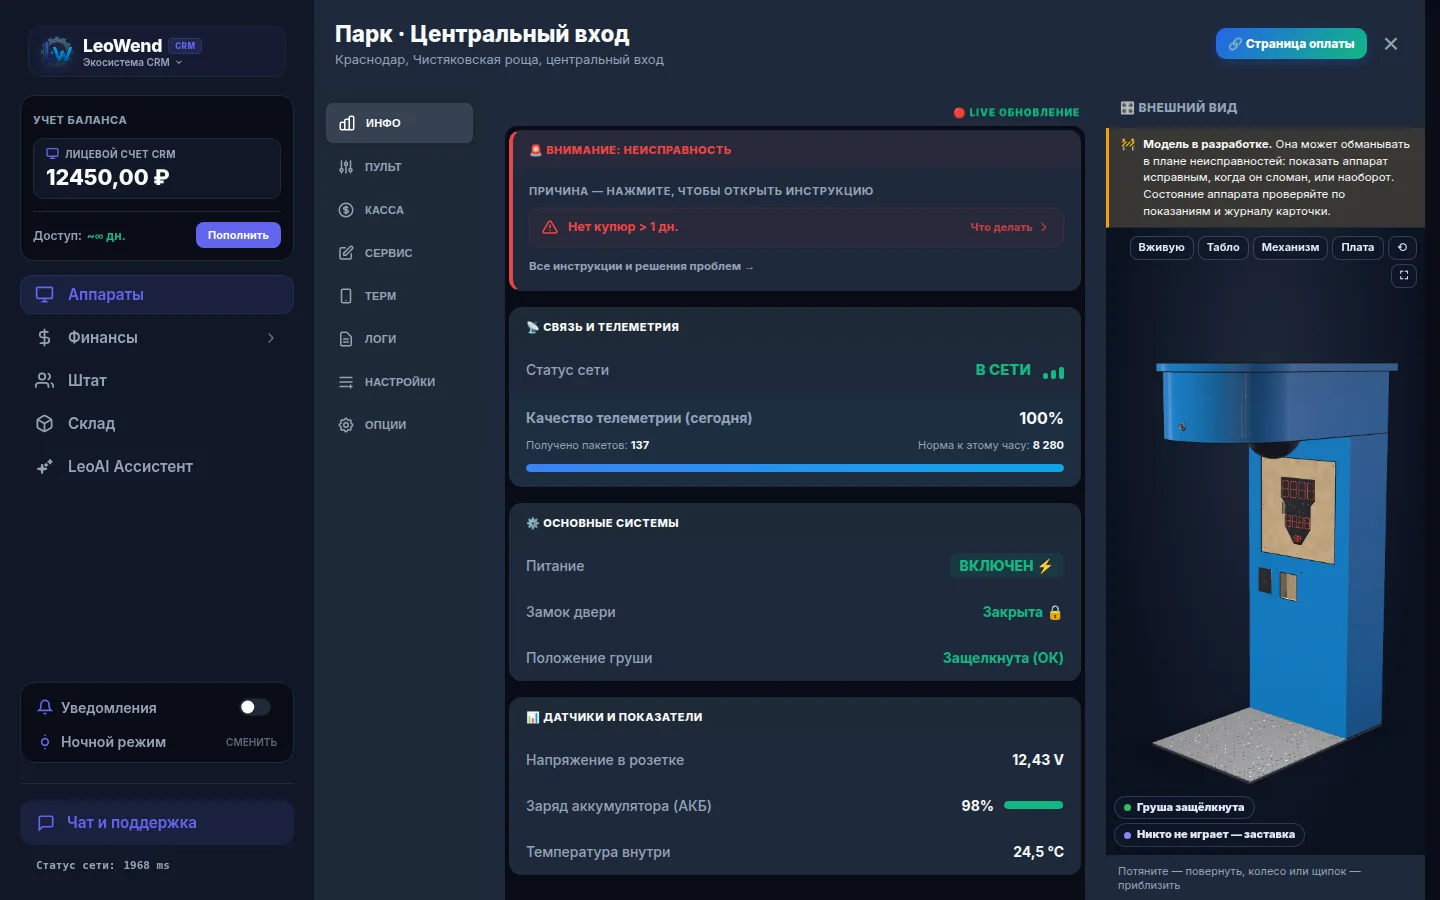Click the reset view rotation icon

(x=1402, y=247)
